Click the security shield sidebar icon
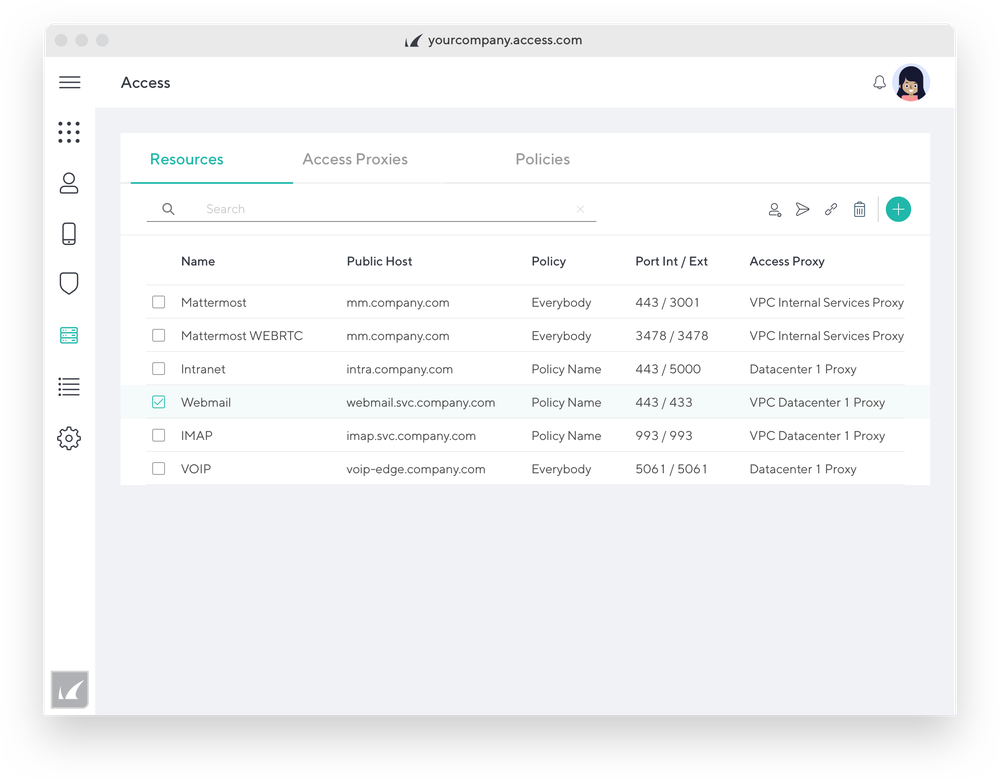Image resolution: width=1000 pixels, height=780 pixels. (x=69, y=283)
